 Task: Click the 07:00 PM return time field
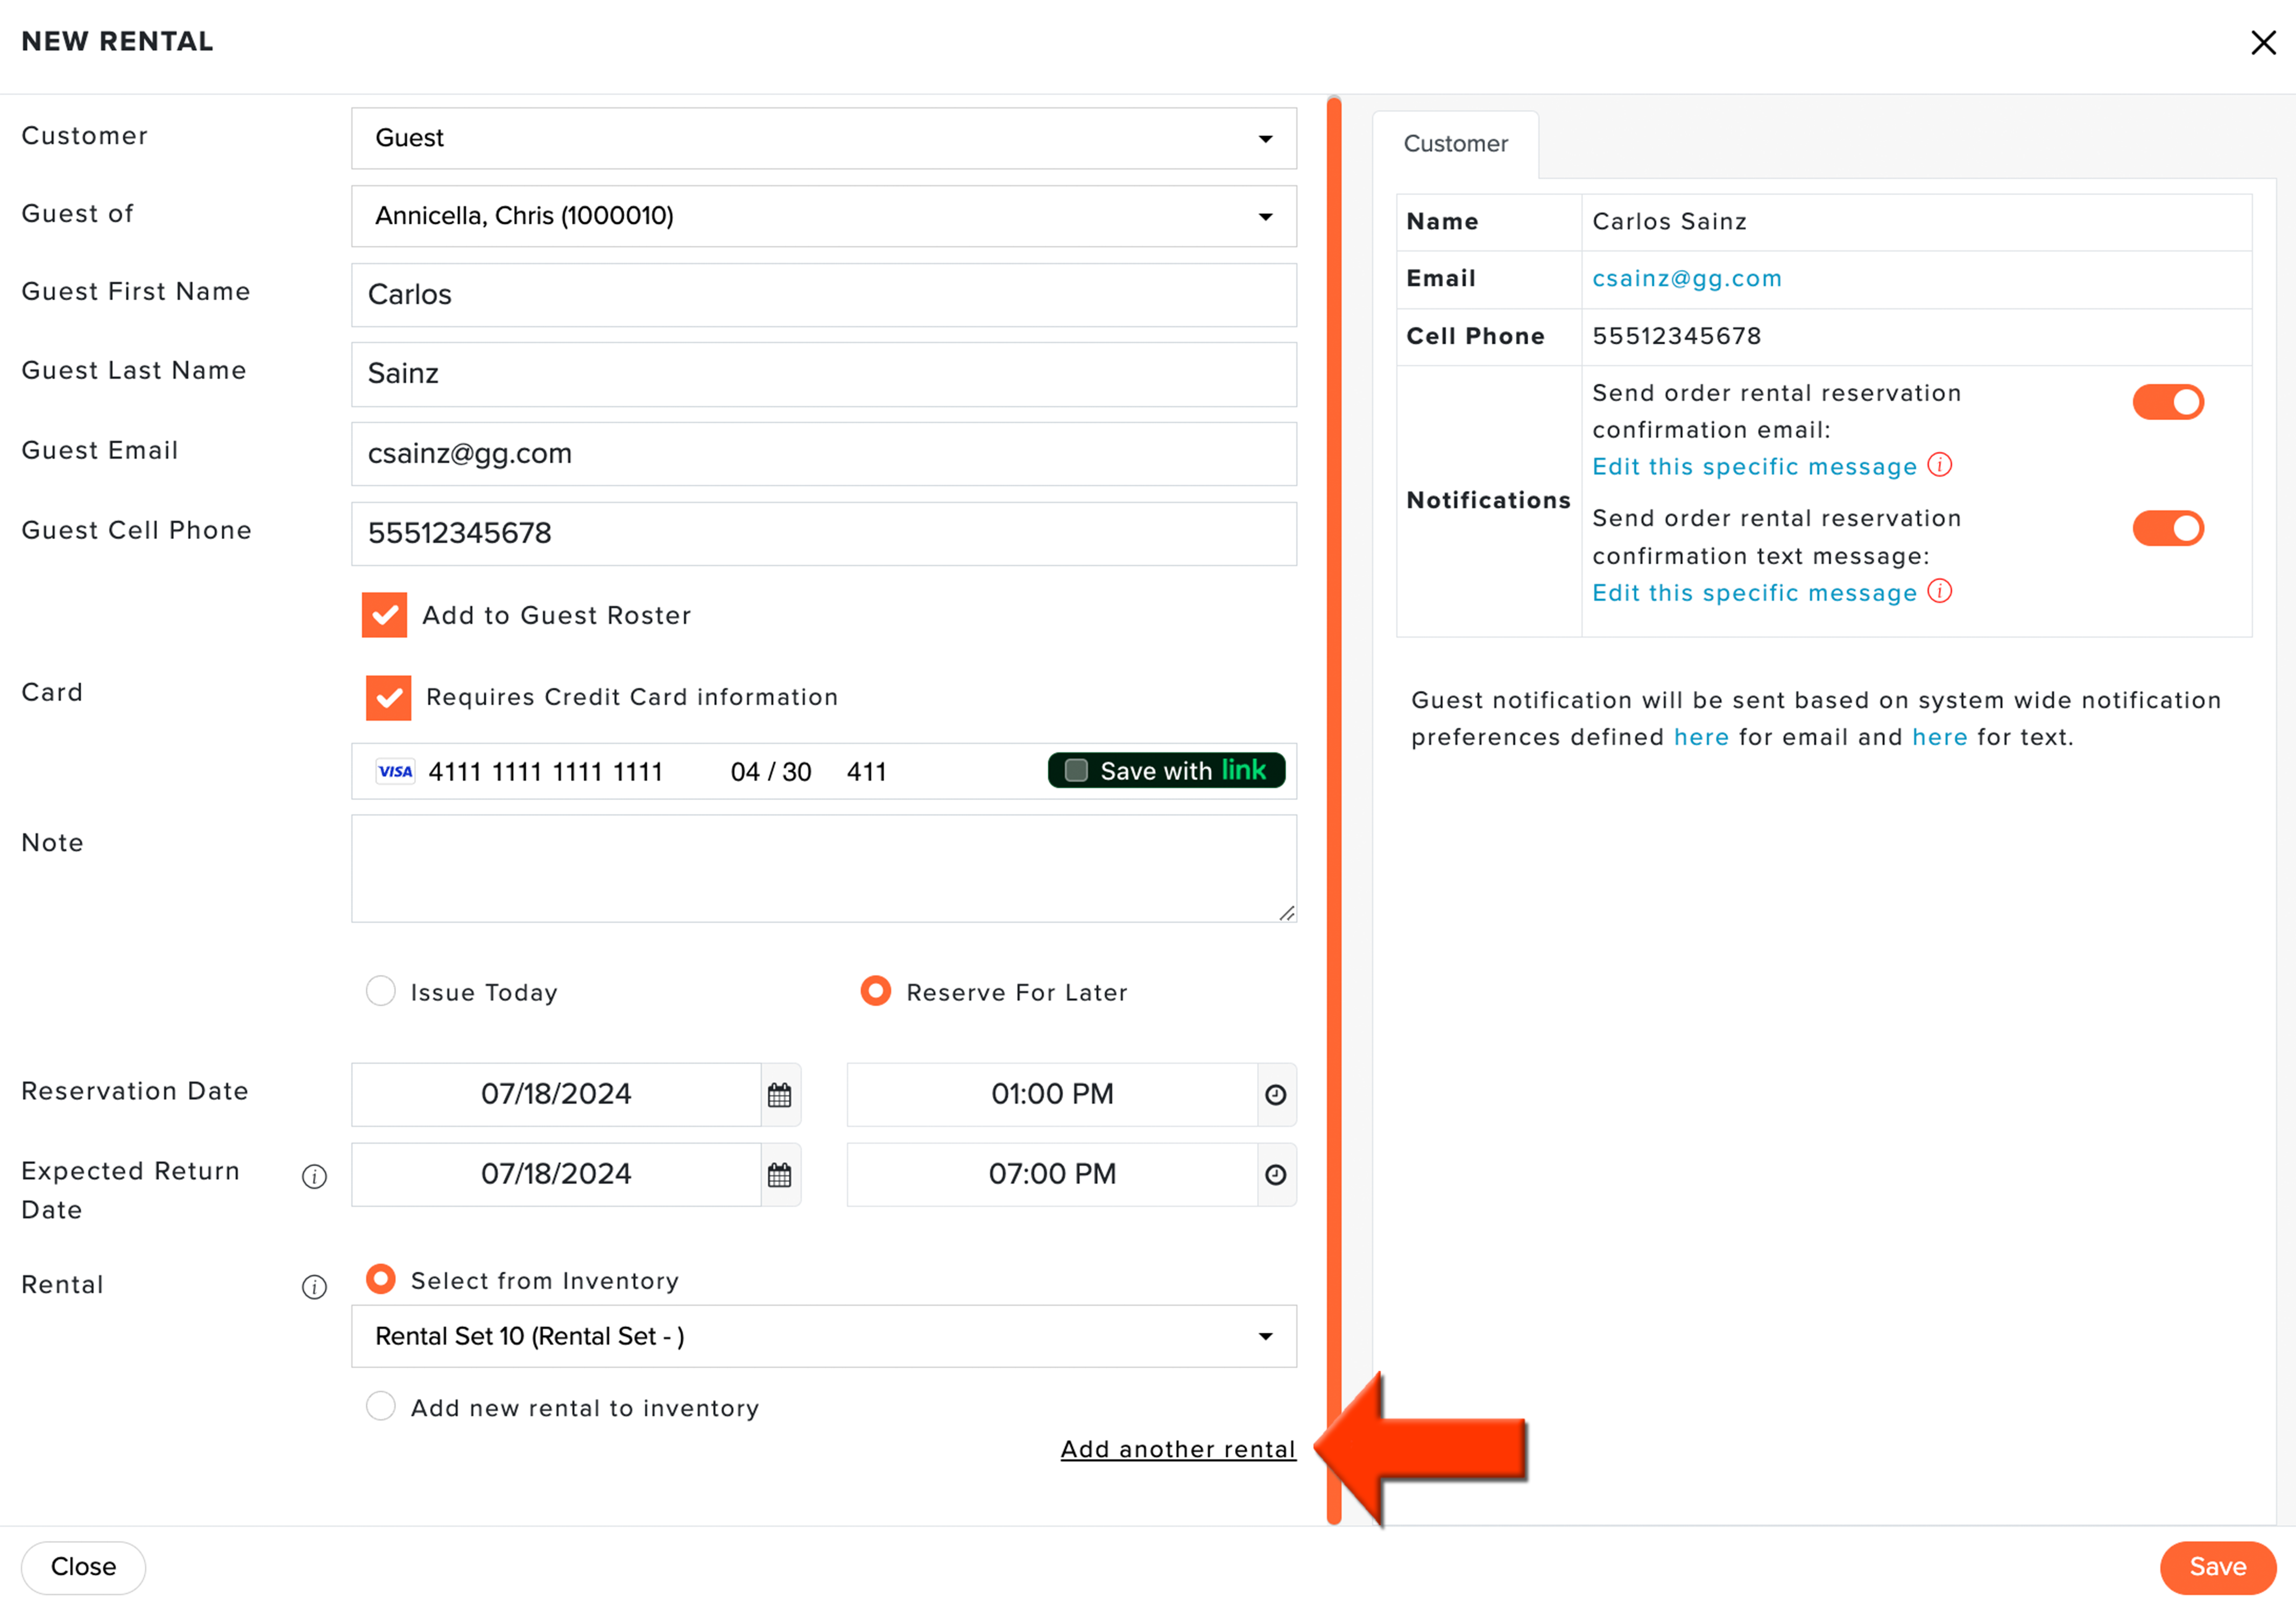point(1052,1175)
